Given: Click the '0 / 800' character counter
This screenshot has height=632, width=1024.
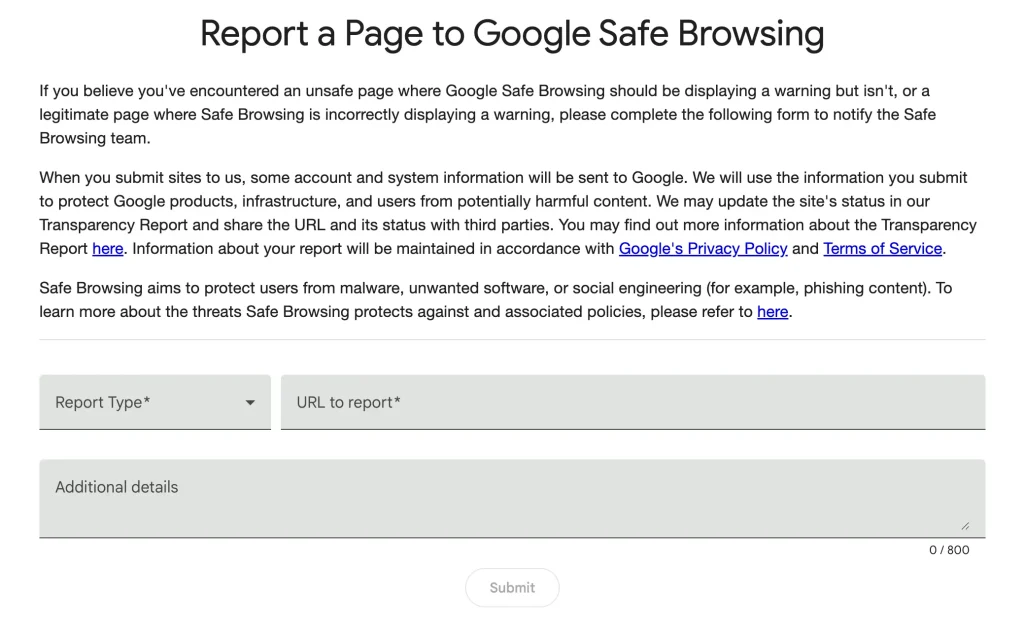Looking at the screenshot, I should coord(949,550).
